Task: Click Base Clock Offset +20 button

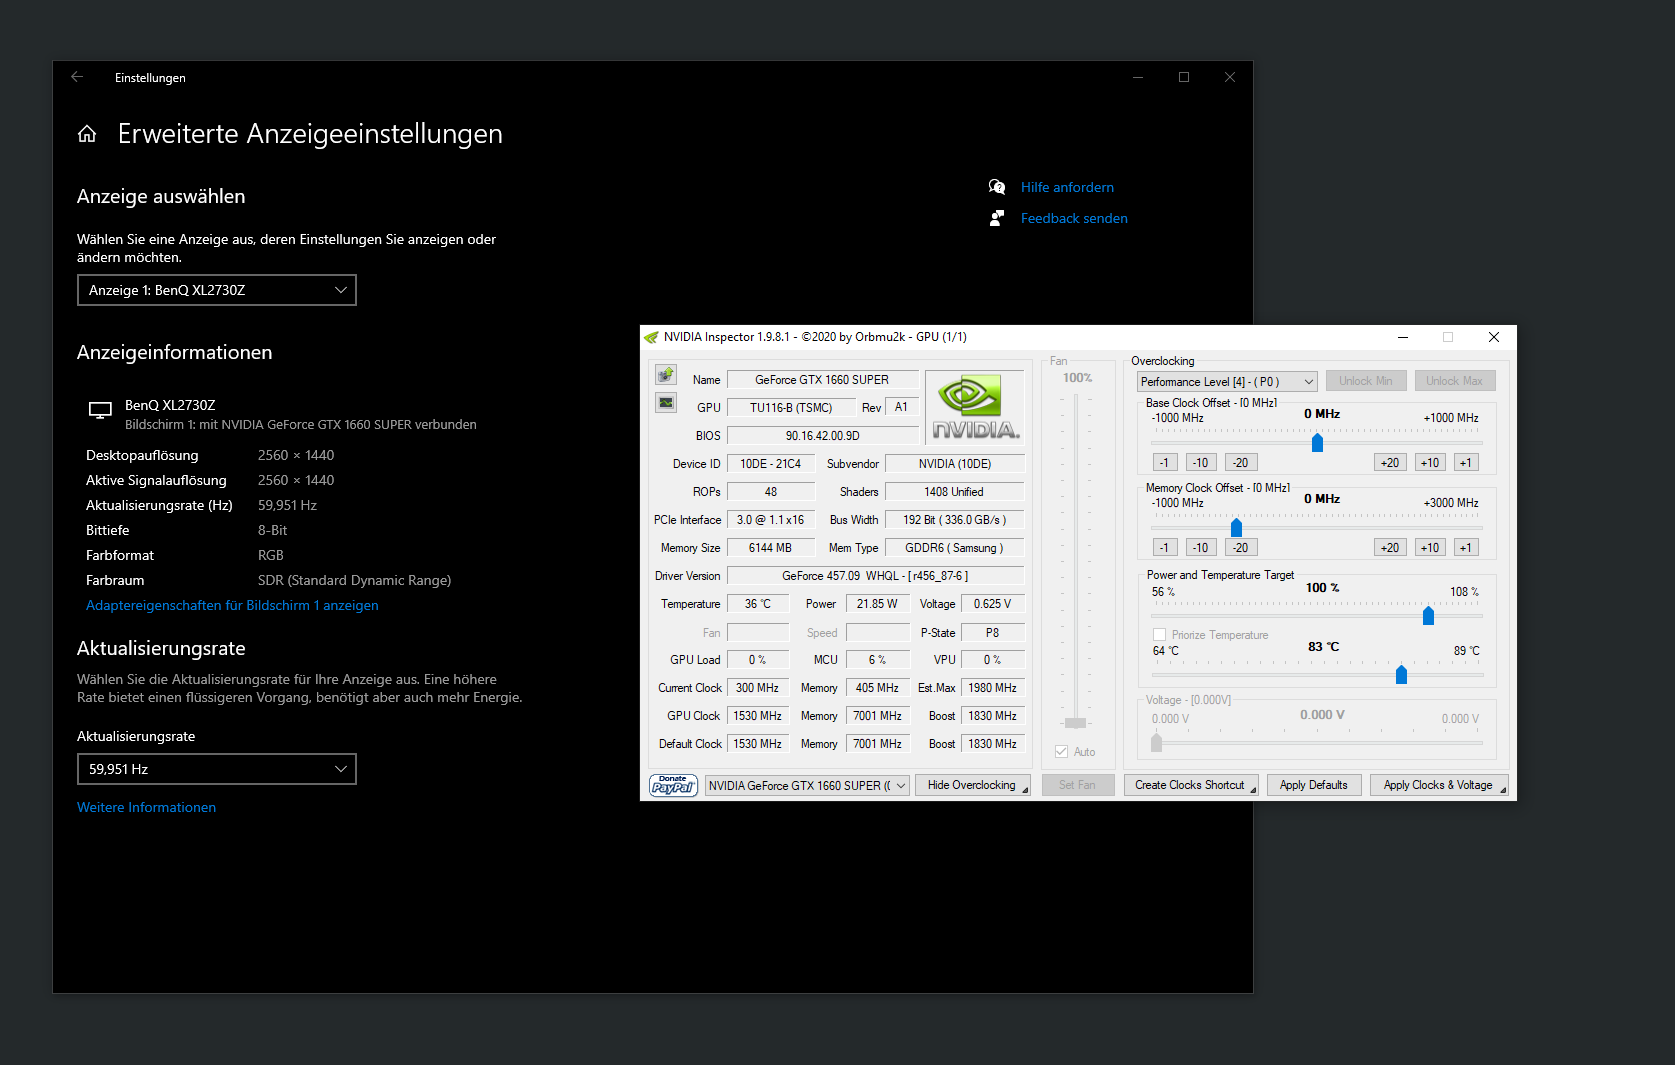Action: click(x=1390, y=462)
